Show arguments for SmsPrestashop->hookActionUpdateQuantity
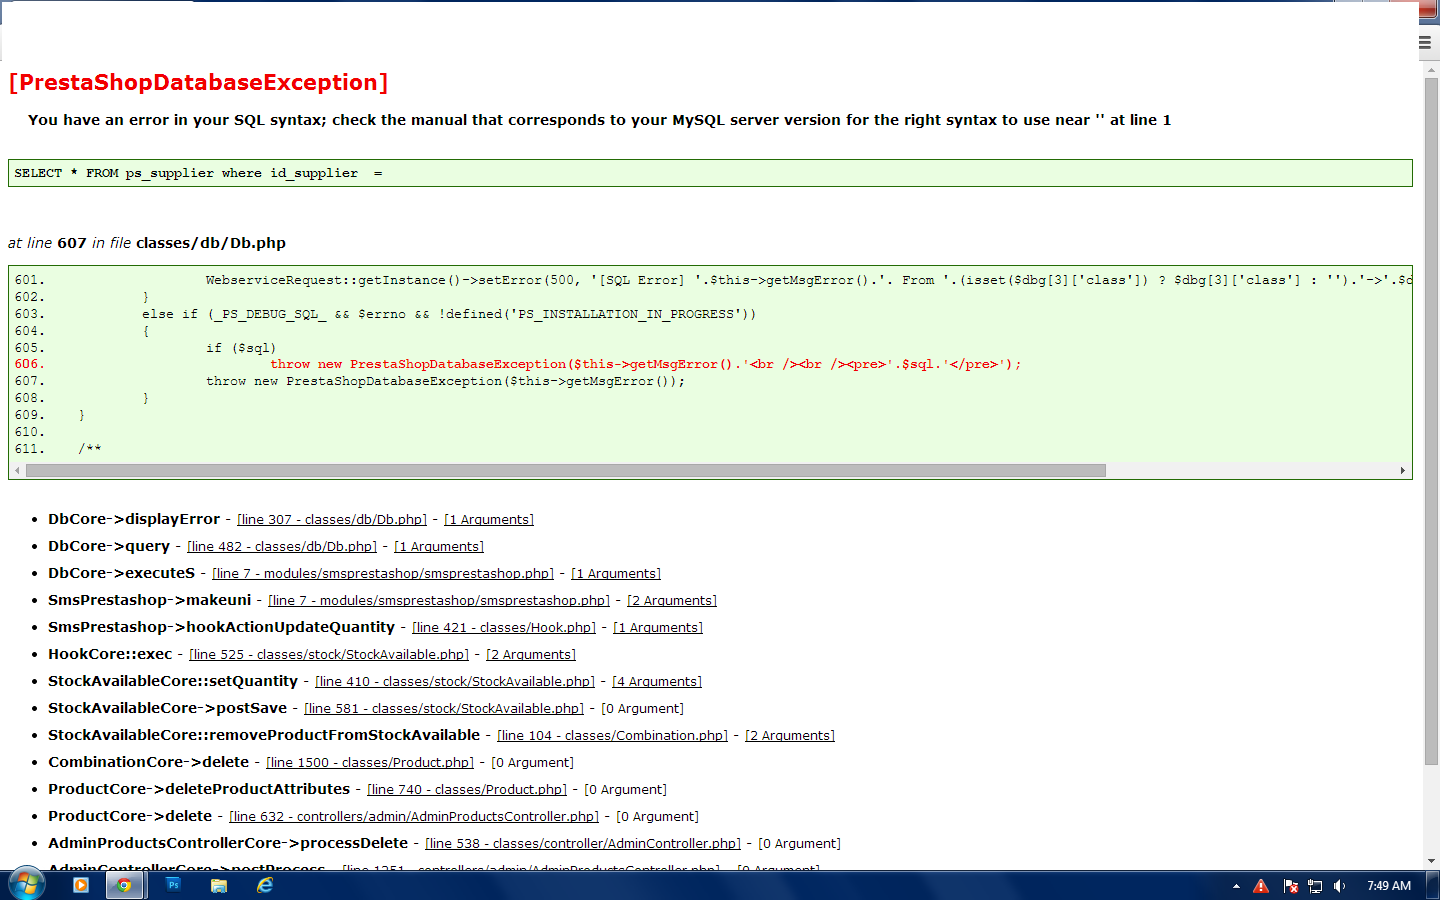 [658, 628]
